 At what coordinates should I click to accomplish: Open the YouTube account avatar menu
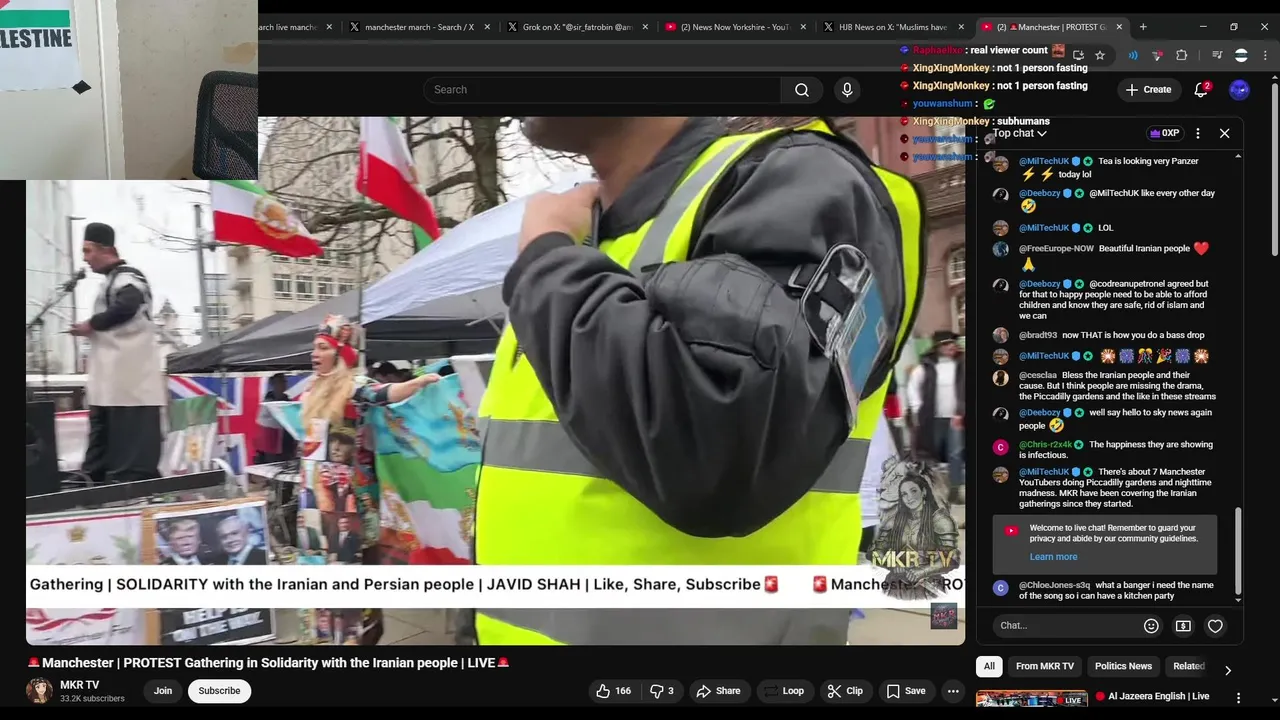click(x=1239, y=90)
